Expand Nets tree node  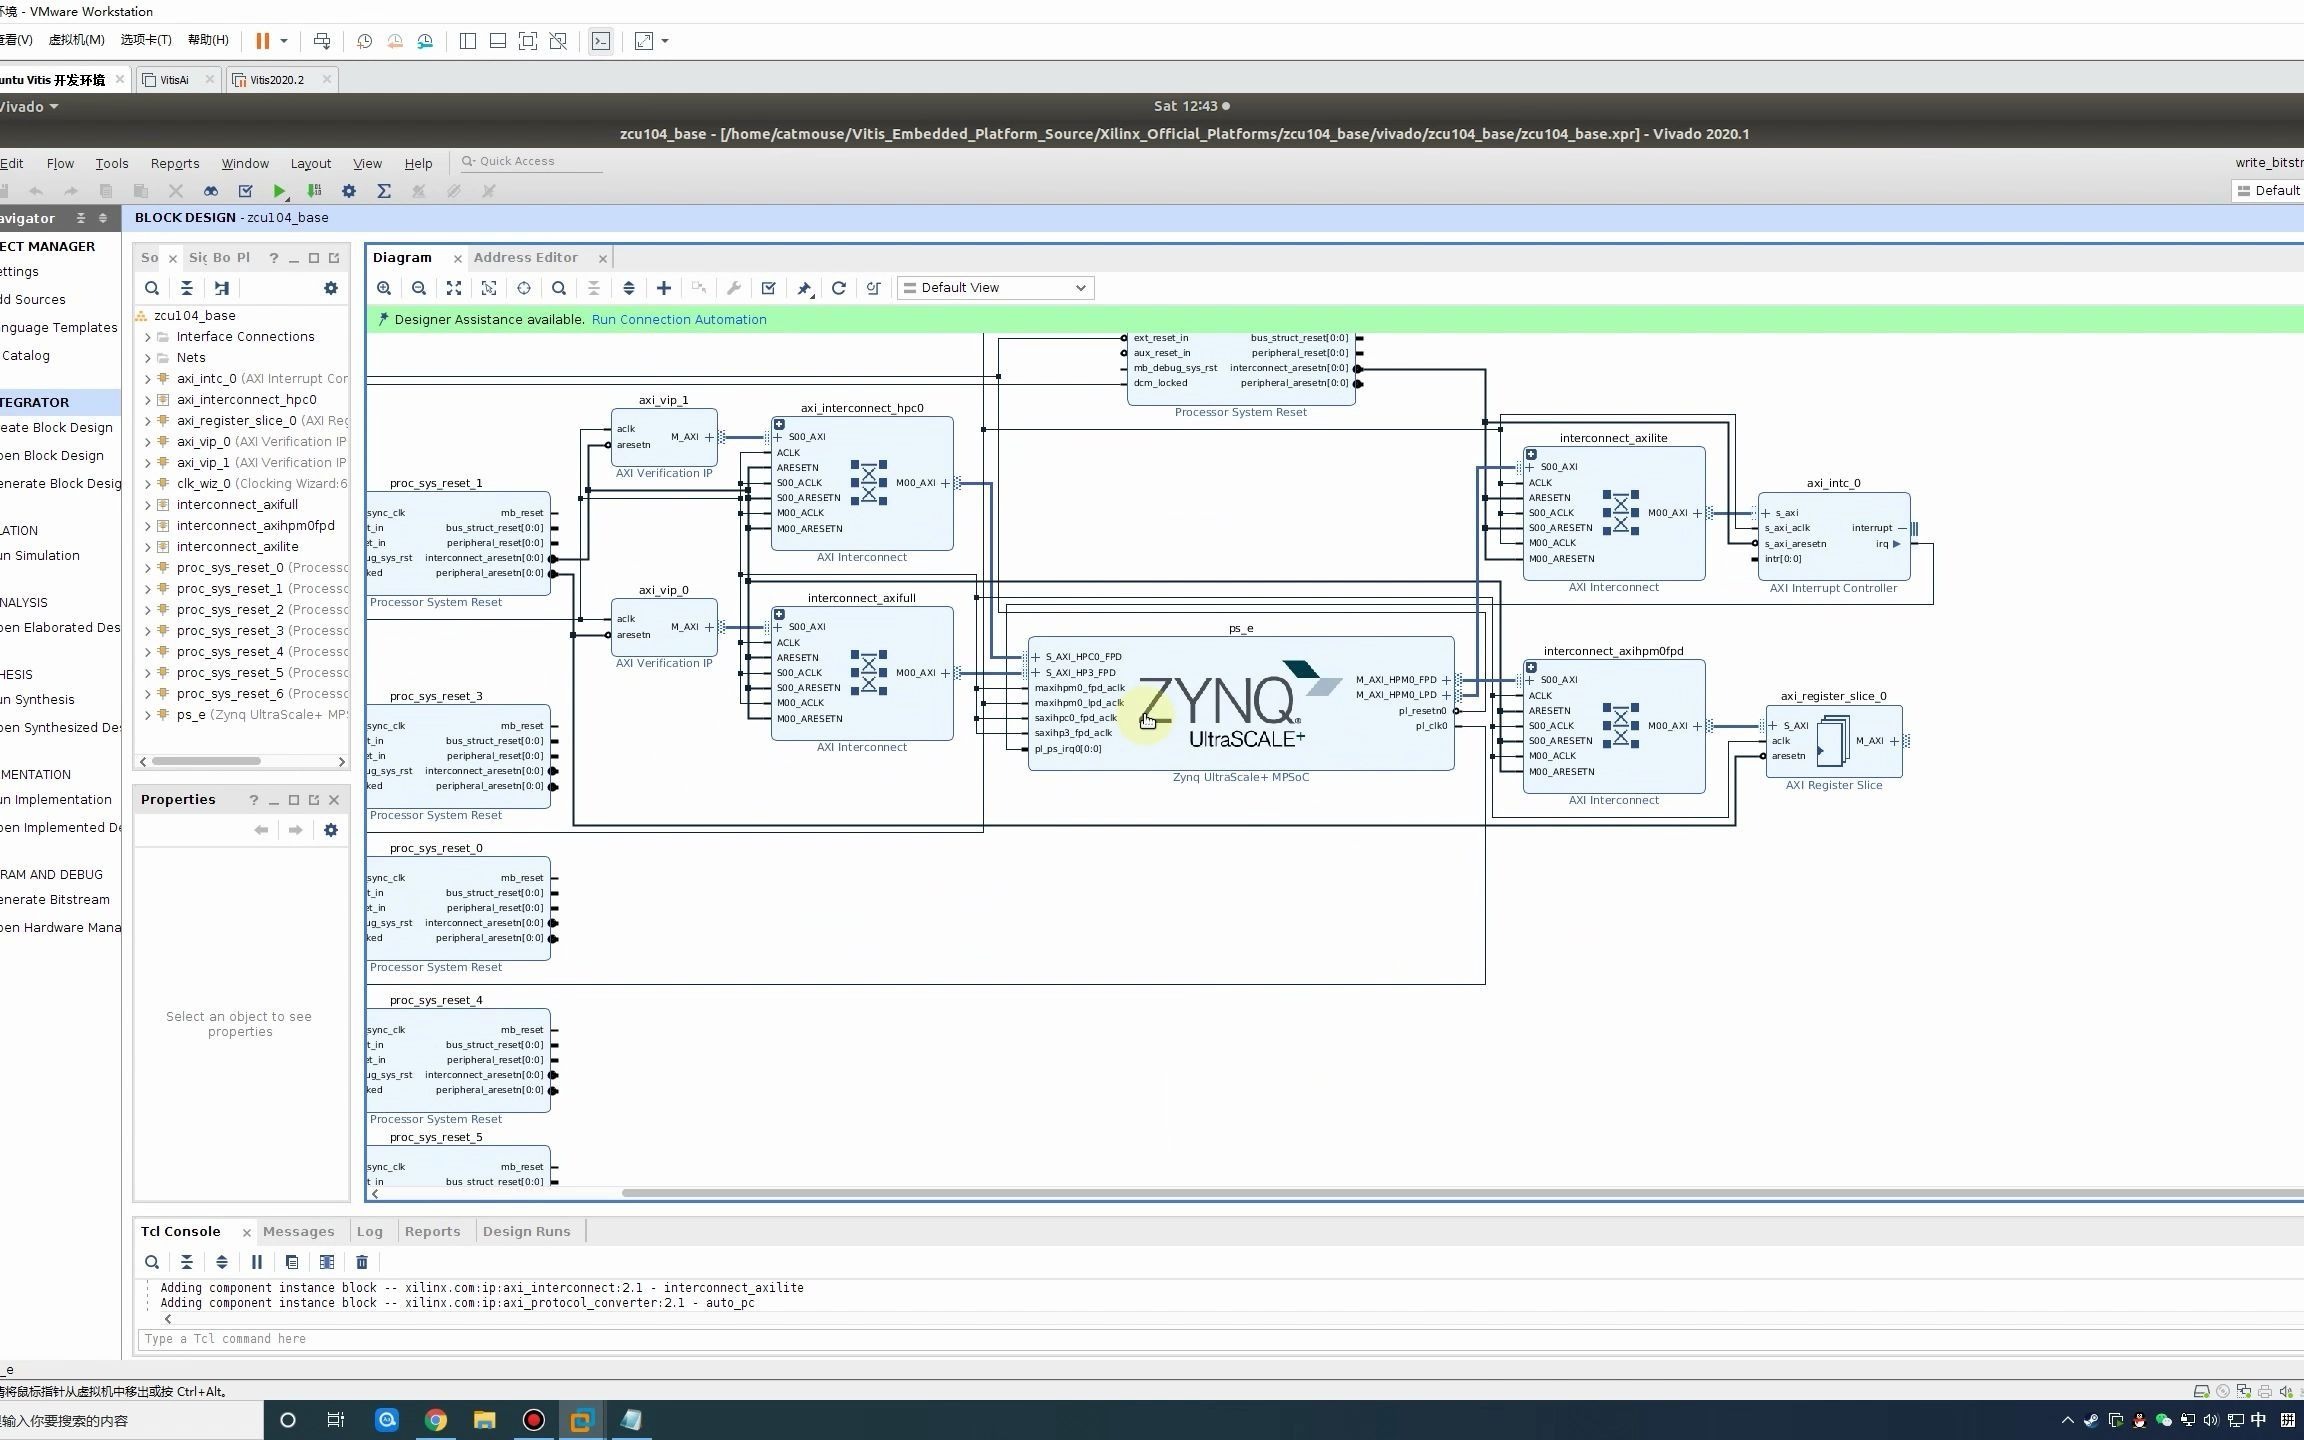tap(148, 358)
